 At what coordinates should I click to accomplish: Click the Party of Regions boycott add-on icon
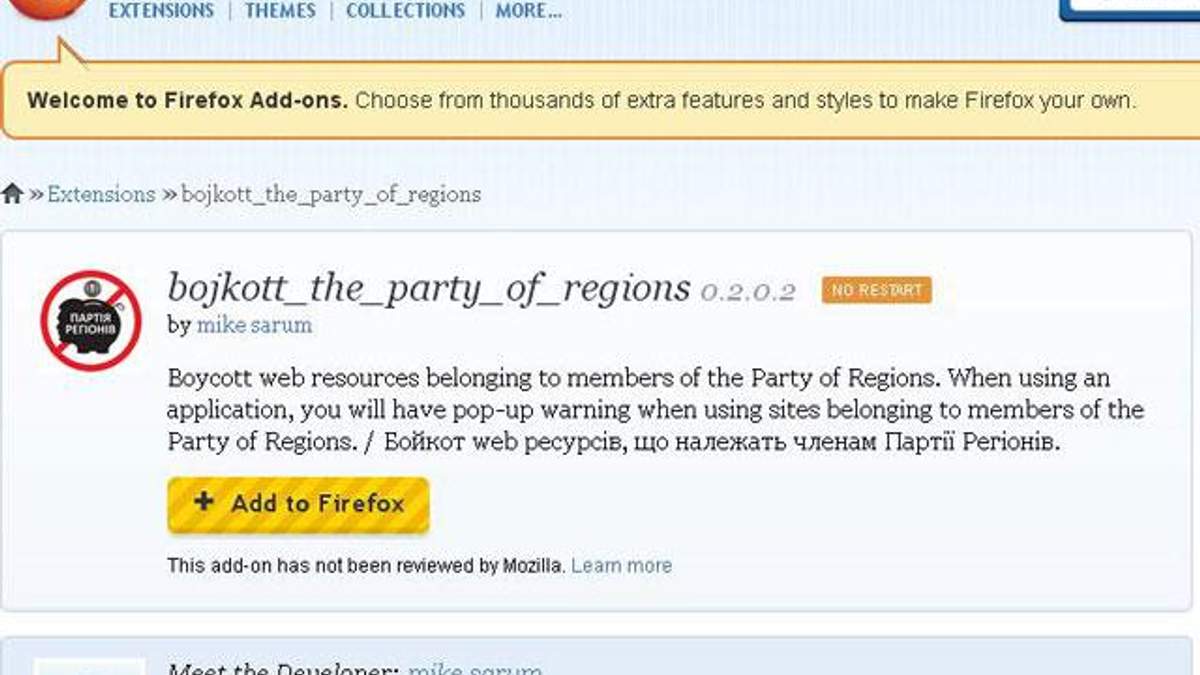[x=91, y=321]
